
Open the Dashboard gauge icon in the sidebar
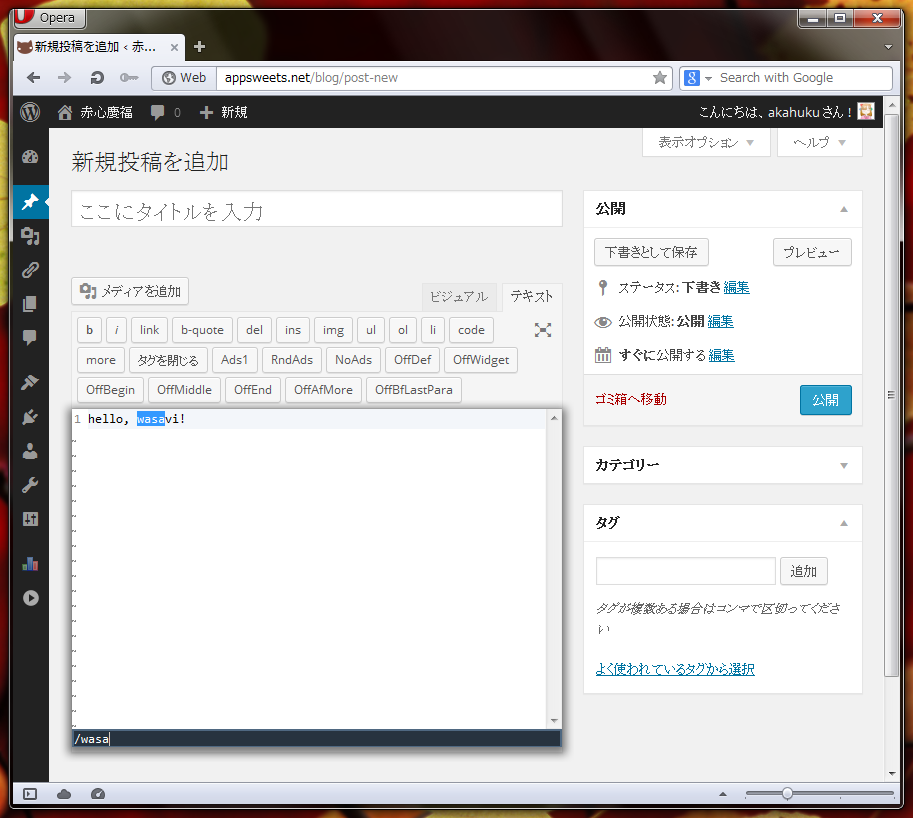(30, 157)
